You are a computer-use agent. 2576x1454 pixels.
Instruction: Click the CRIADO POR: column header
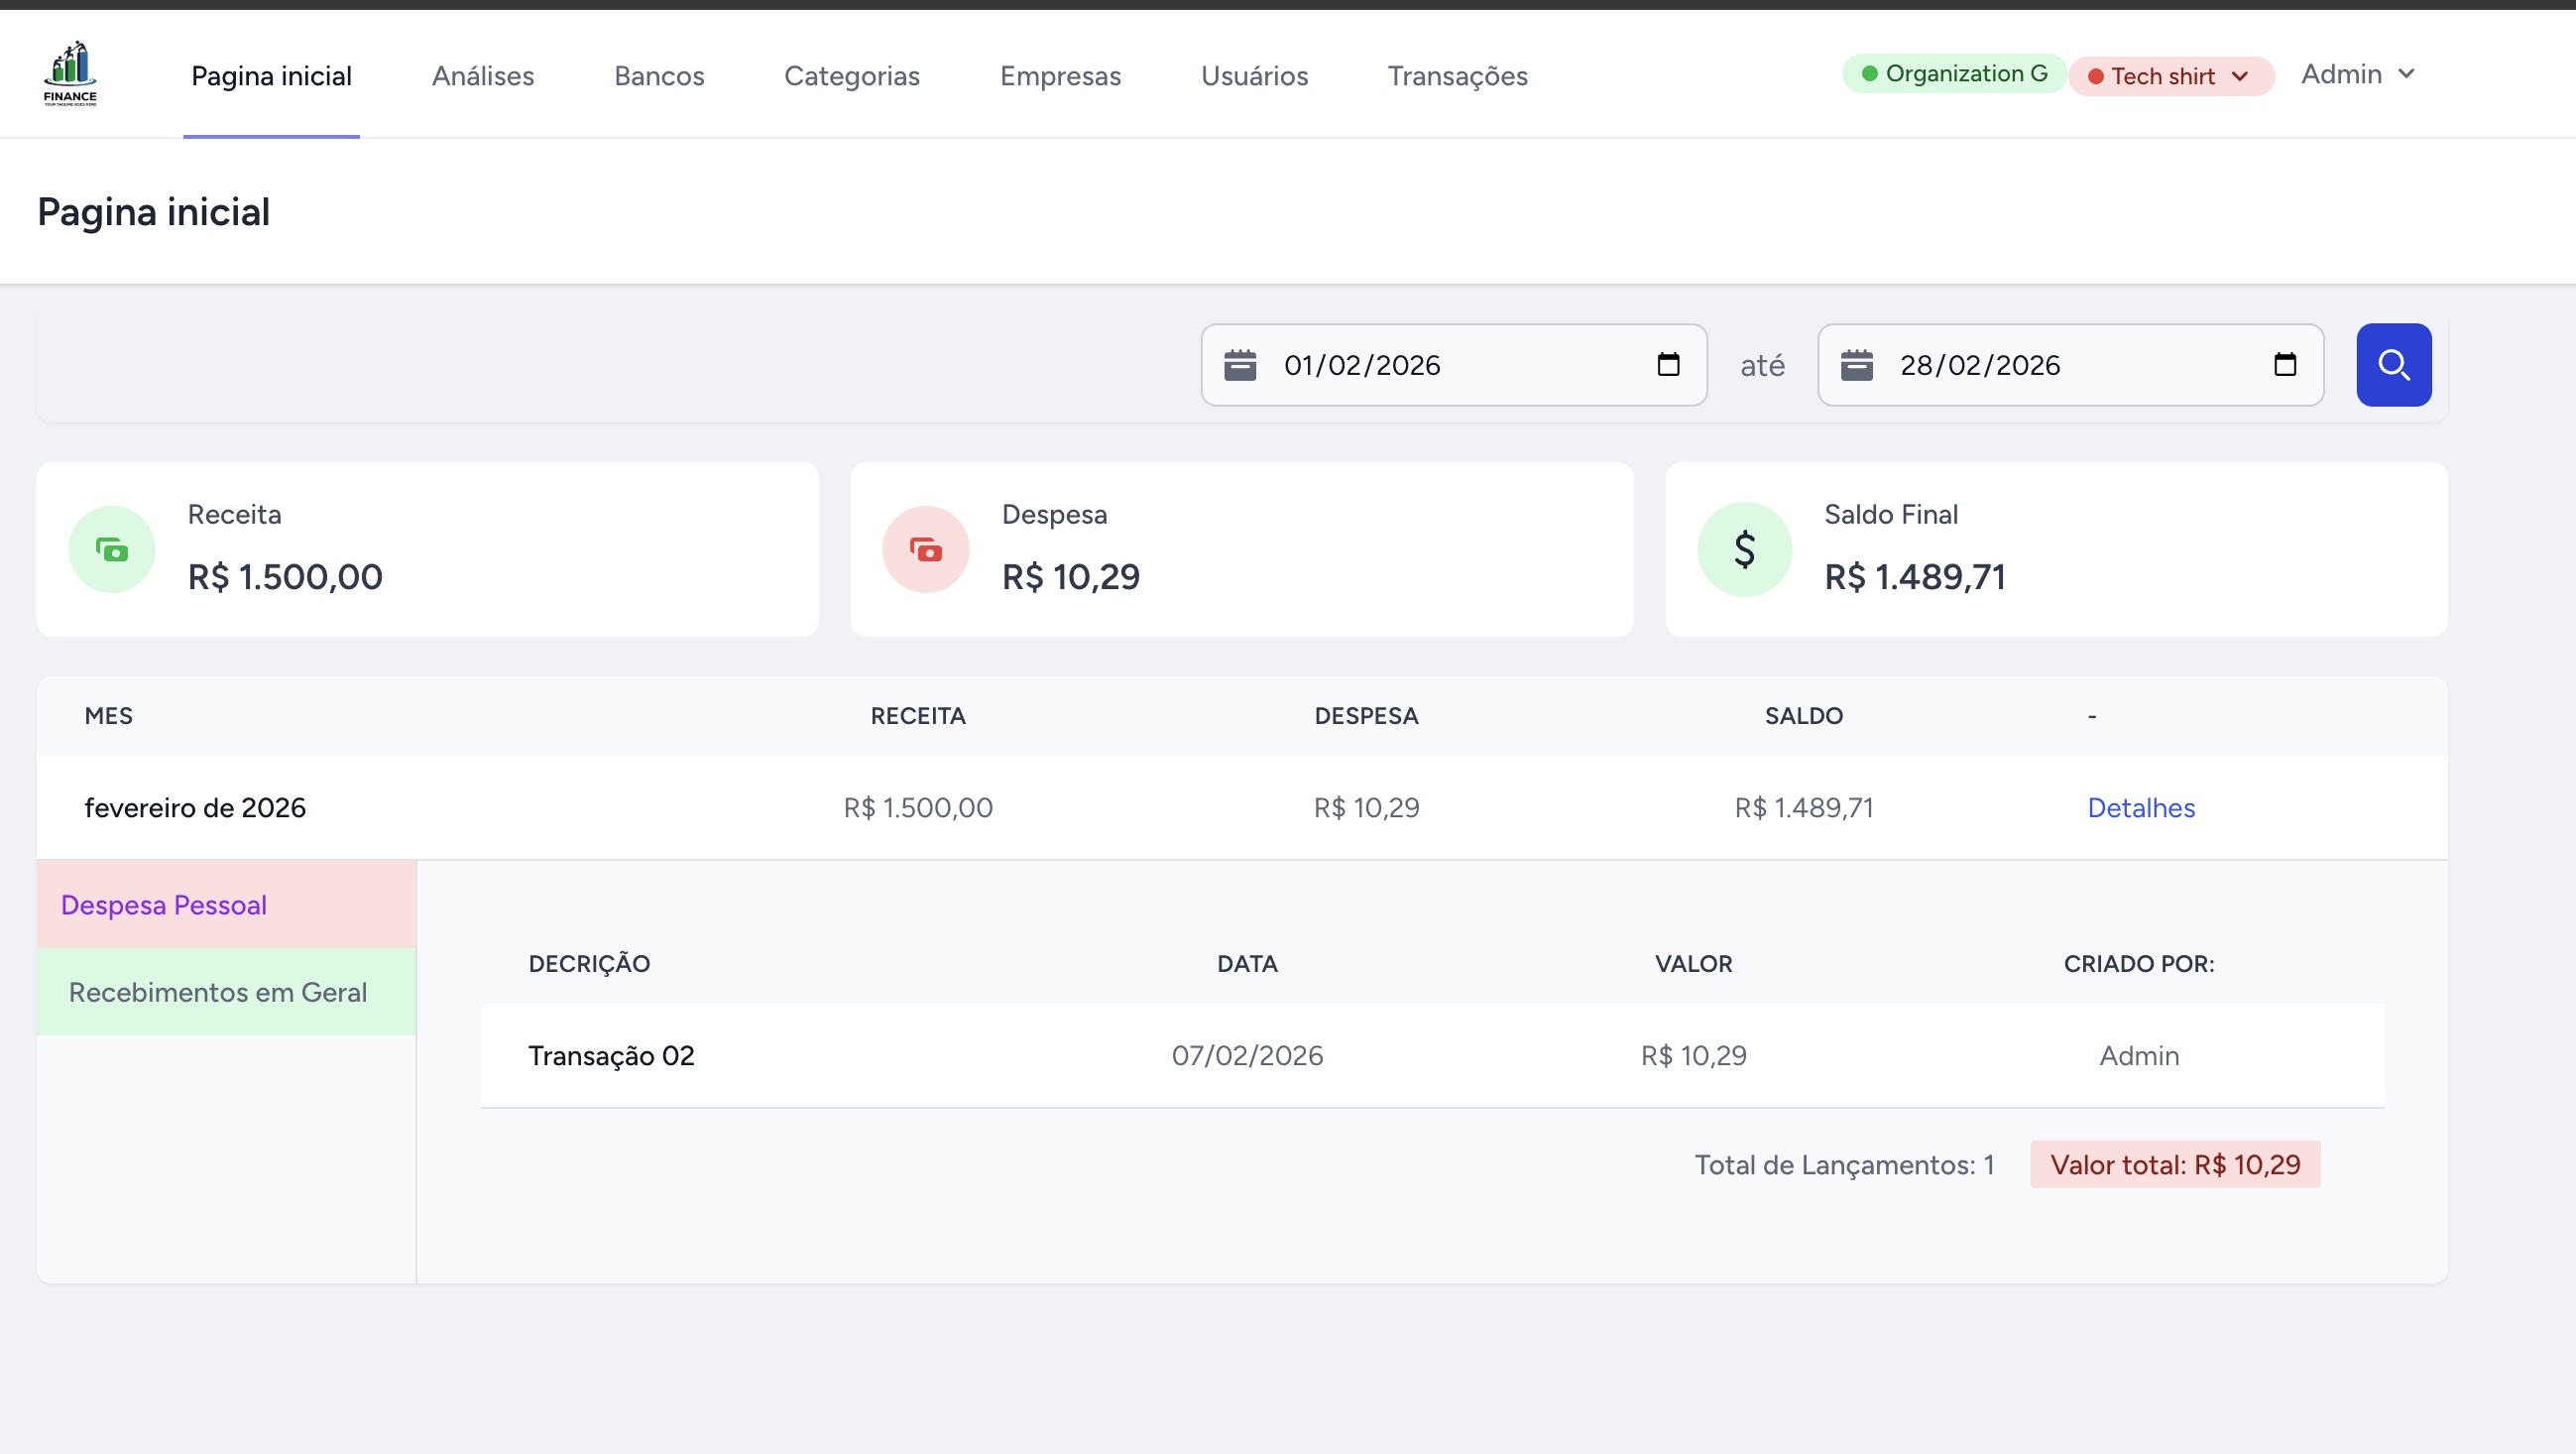click(2139, 964)
